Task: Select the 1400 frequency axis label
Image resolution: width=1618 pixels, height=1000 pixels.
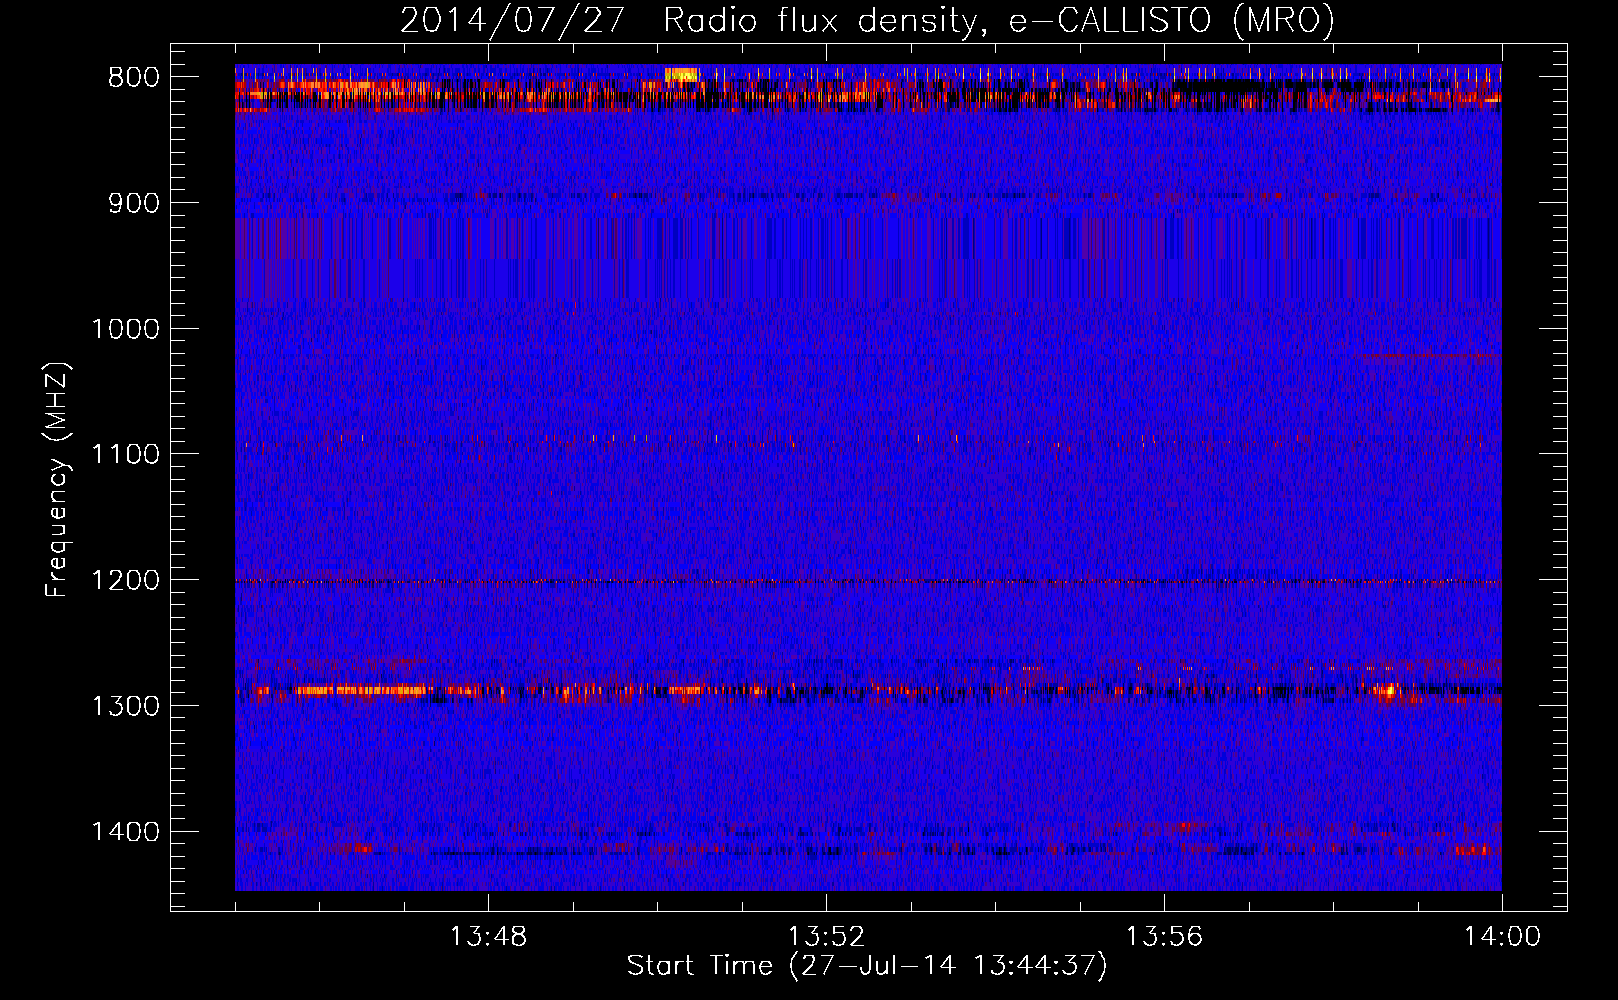Action: tap(125, 832)
